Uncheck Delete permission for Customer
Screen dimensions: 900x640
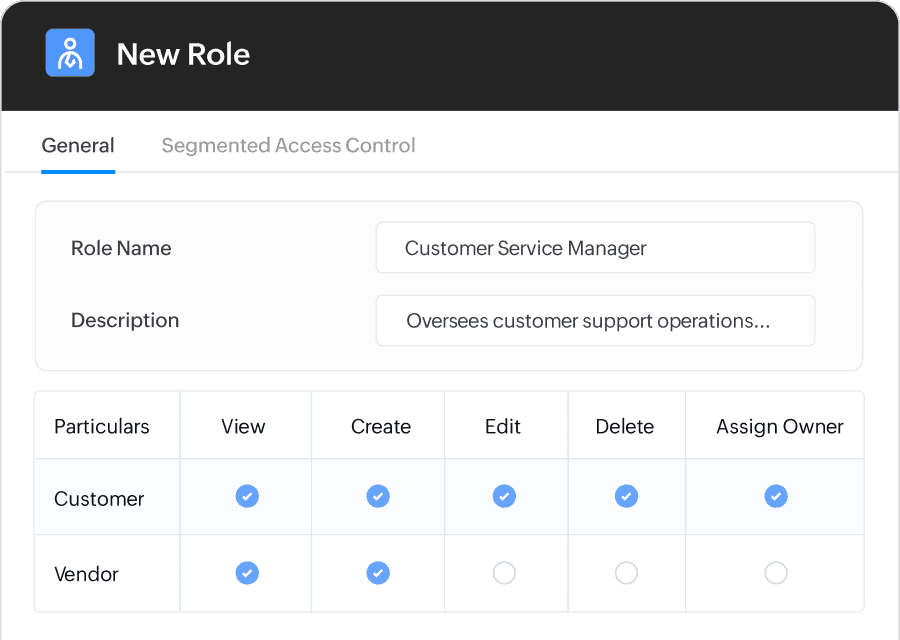626,497
